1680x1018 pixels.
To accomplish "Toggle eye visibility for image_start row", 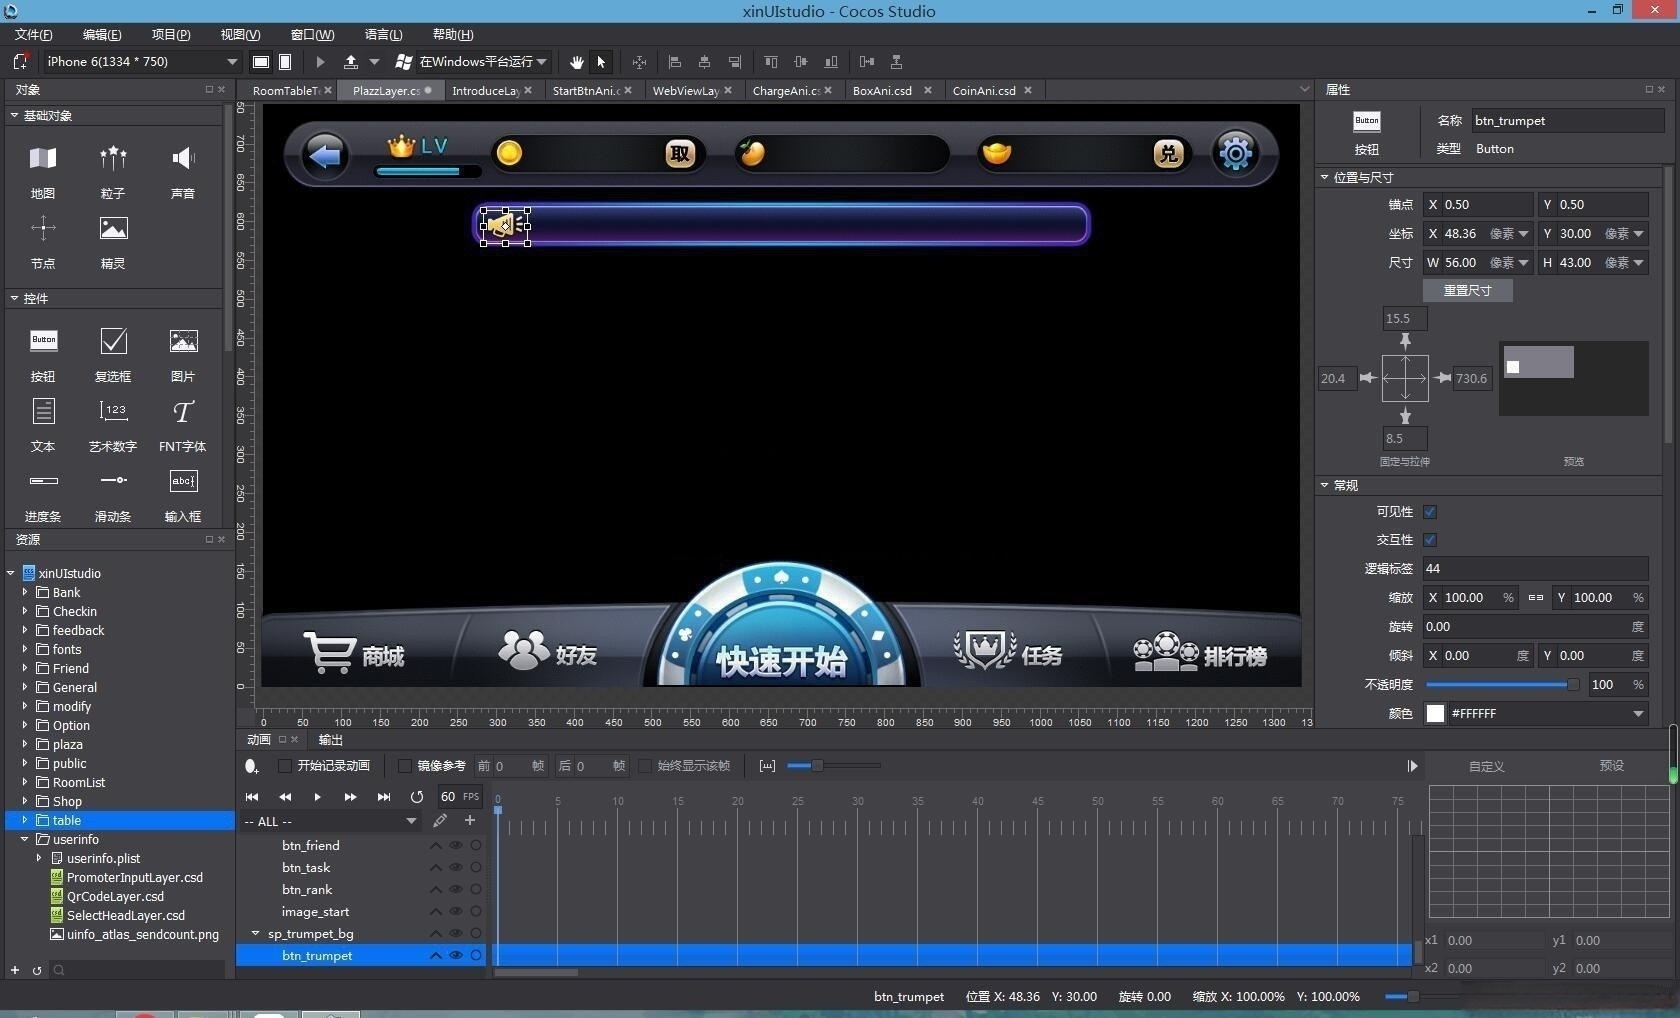I will 456,912.
